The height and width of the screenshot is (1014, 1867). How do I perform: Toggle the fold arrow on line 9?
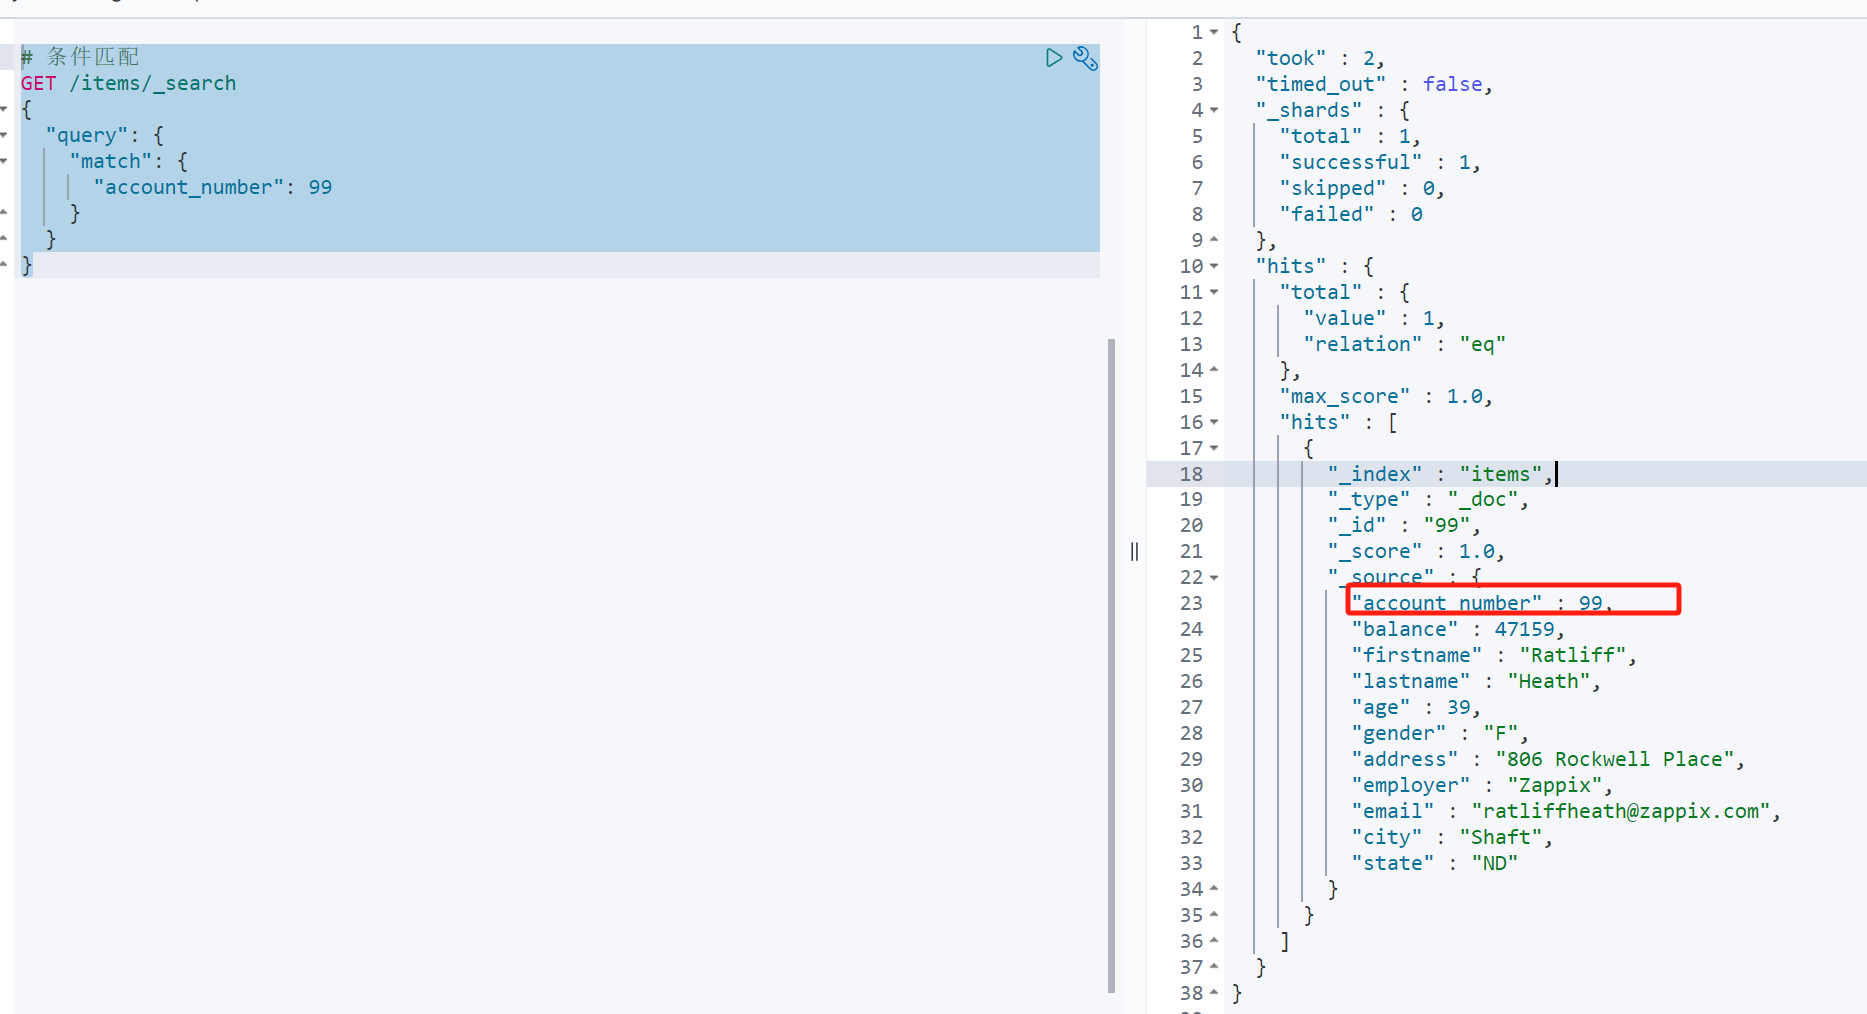click(x=1214, y=240)
